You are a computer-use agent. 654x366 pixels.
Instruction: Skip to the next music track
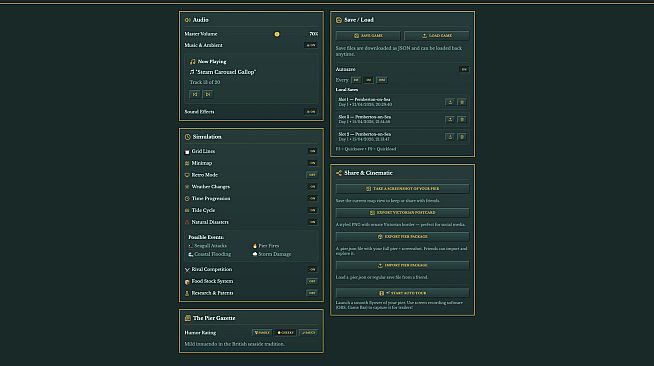208,94
